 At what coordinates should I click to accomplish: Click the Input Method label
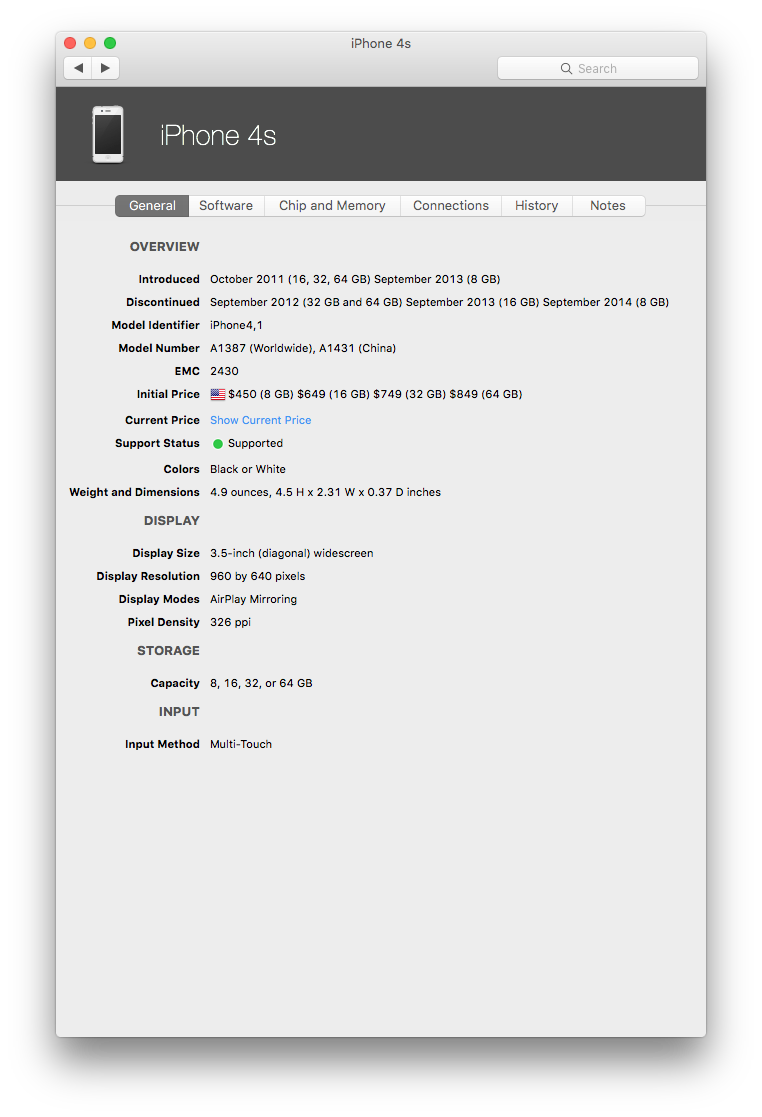[162, 744]
